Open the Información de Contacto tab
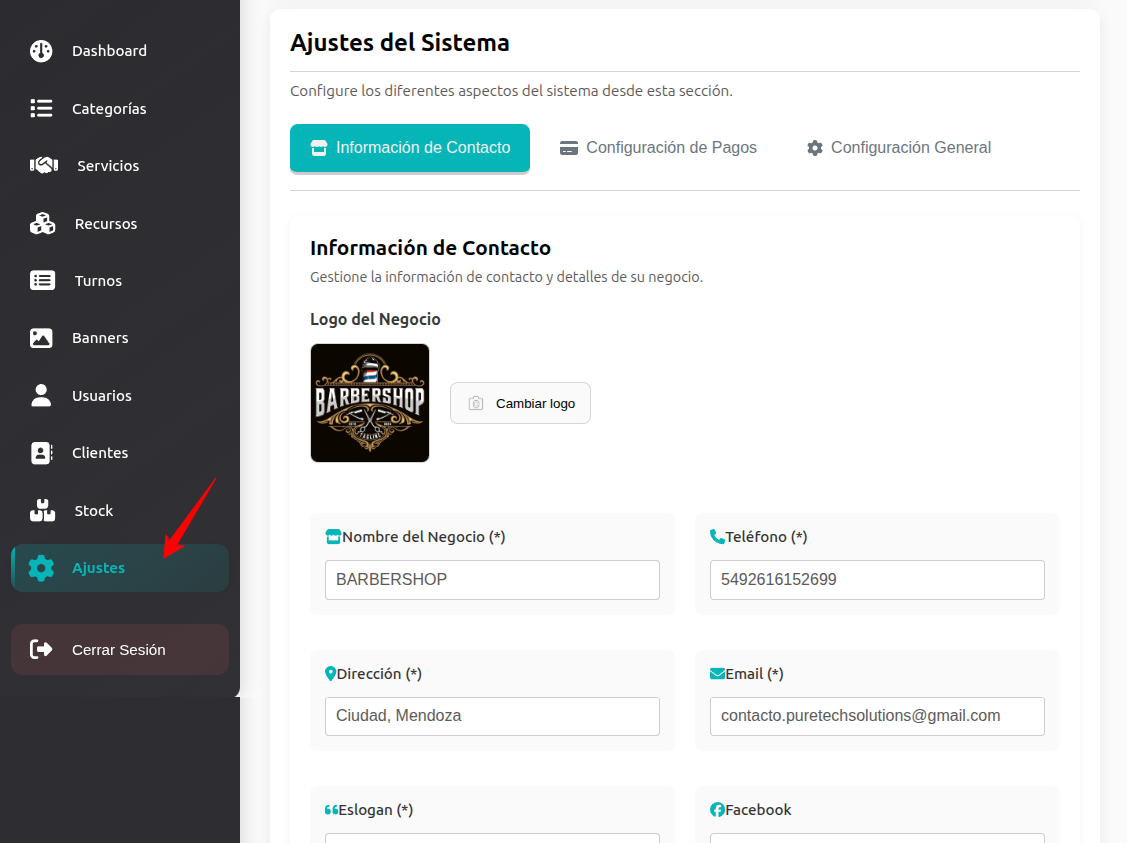Image resolution: width=1127 pixels, height=843 pixels. coord(410,148)
